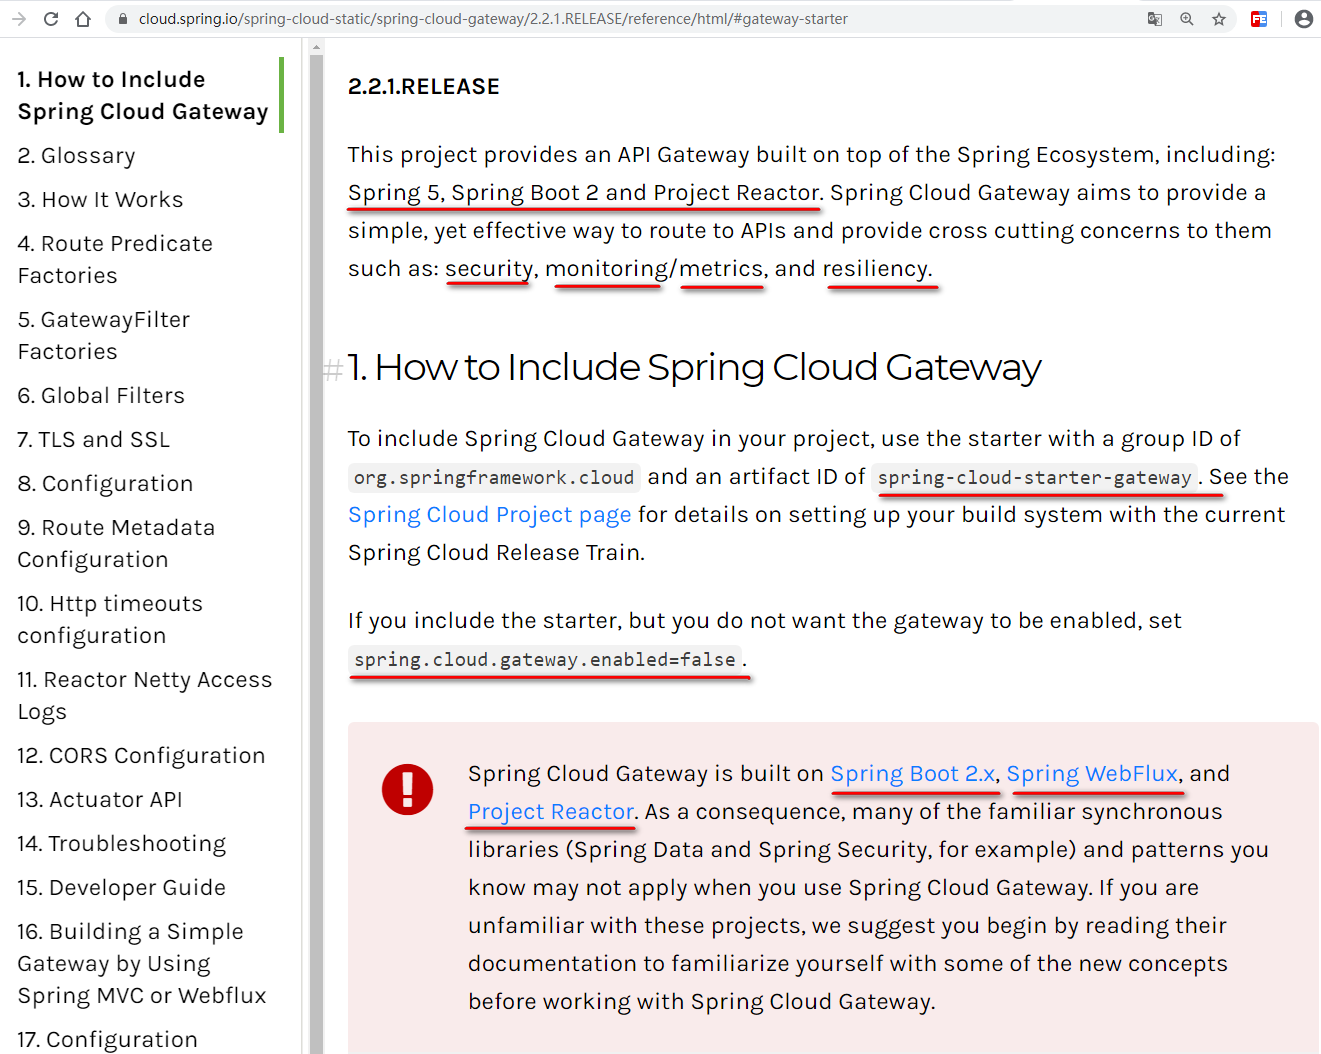
Task: Click the 2.2.1.RELEASE version text
Action: coord(424,87)
